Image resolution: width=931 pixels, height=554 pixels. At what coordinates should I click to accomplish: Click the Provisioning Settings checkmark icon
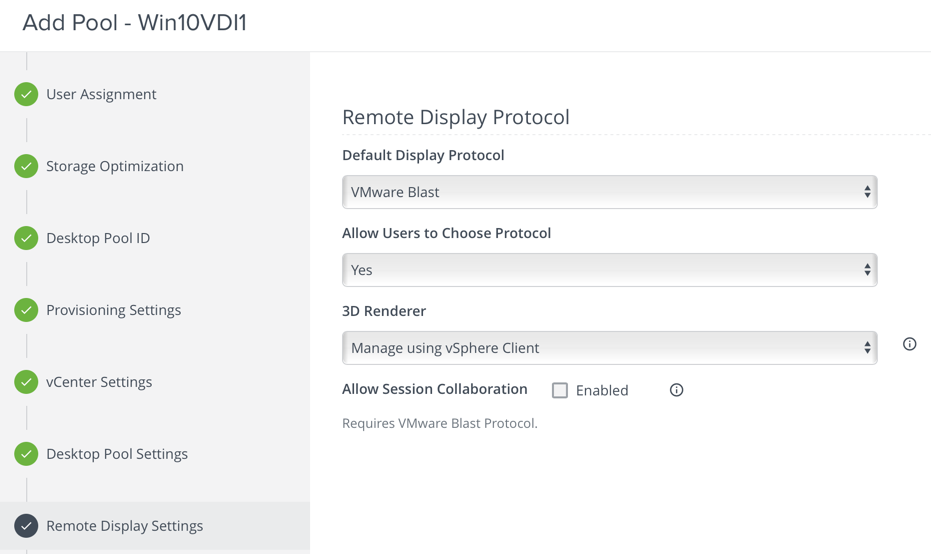click(x=26, y=310)
